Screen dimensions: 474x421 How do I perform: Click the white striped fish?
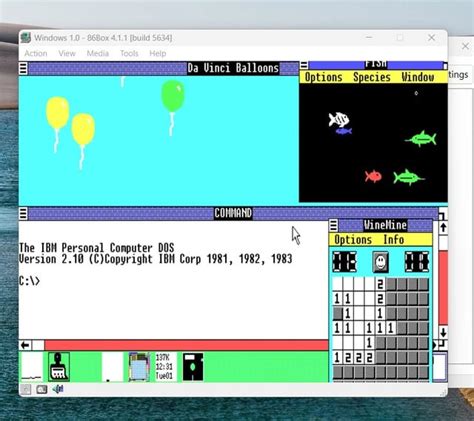pos(339,120)
